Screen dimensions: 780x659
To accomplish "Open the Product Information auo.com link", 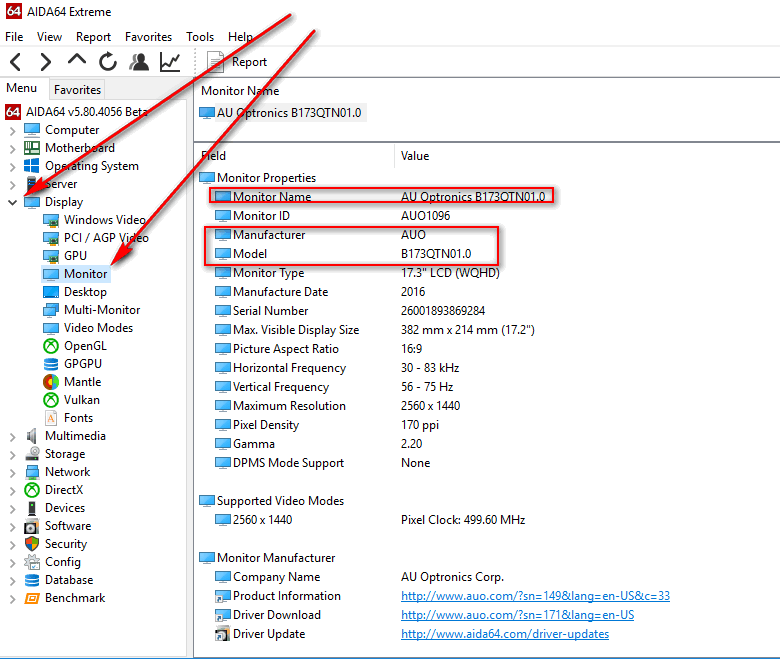I will point(535,596).
